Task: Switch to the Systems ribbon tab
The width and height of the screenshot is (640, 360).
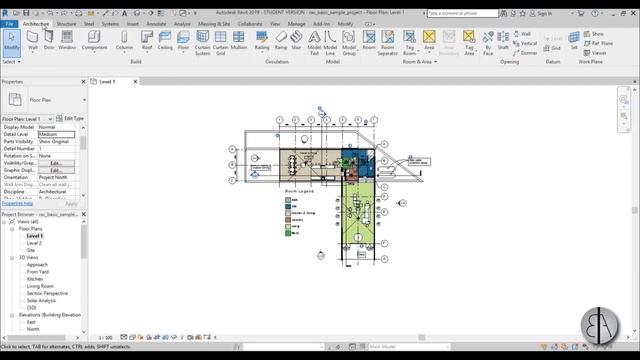Action: point(110,24)
